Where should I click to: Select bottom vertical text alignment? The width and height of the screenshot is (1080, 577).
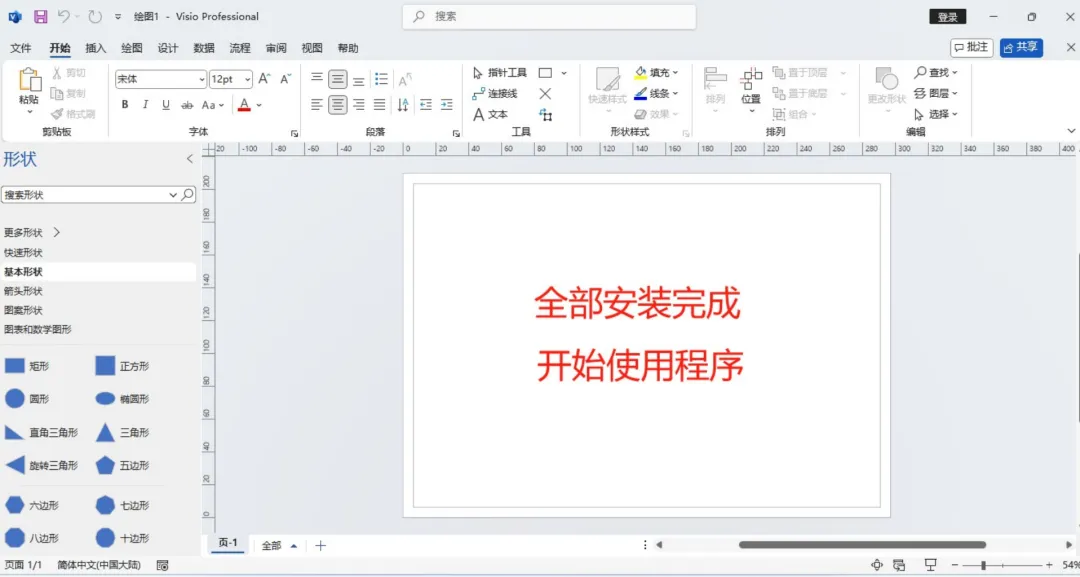359,80
